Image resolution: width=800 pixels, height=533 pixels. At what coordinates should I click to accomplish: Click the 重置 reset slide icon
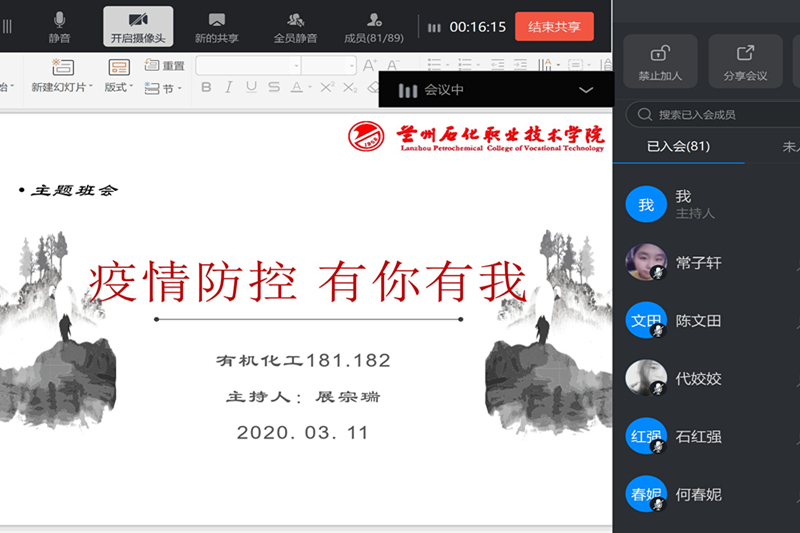(x=165, y=66)
